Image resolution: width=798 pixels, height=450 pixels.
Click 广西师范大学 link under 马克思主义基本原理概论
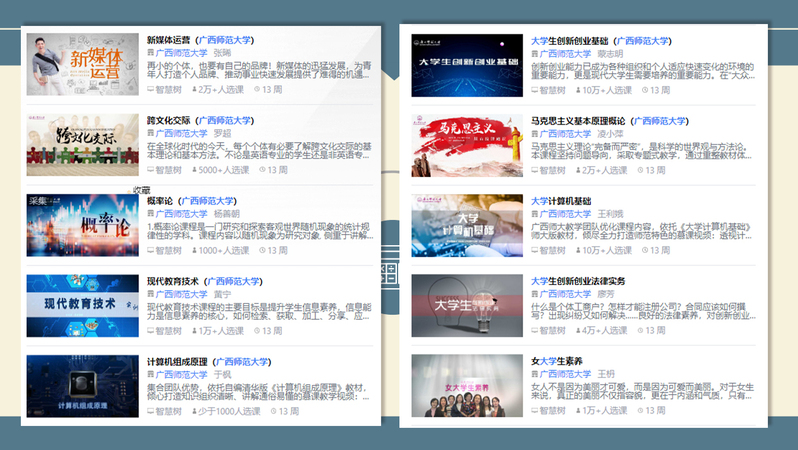[x=565, y=133]
